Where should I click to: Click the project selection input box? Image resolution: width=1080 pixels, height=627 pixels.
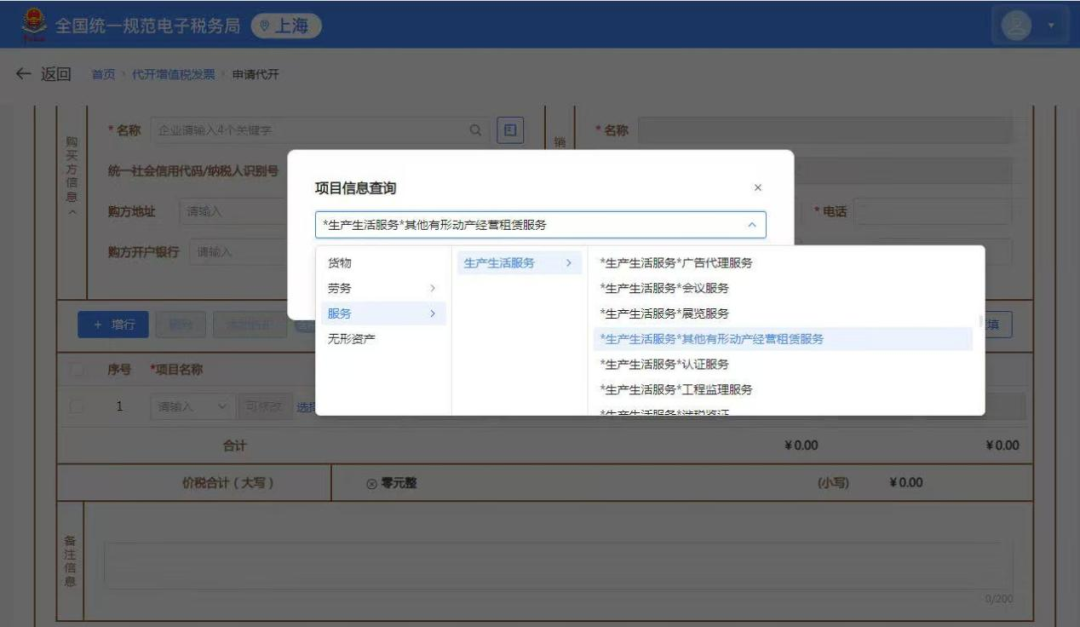click(x=541, y=225)
